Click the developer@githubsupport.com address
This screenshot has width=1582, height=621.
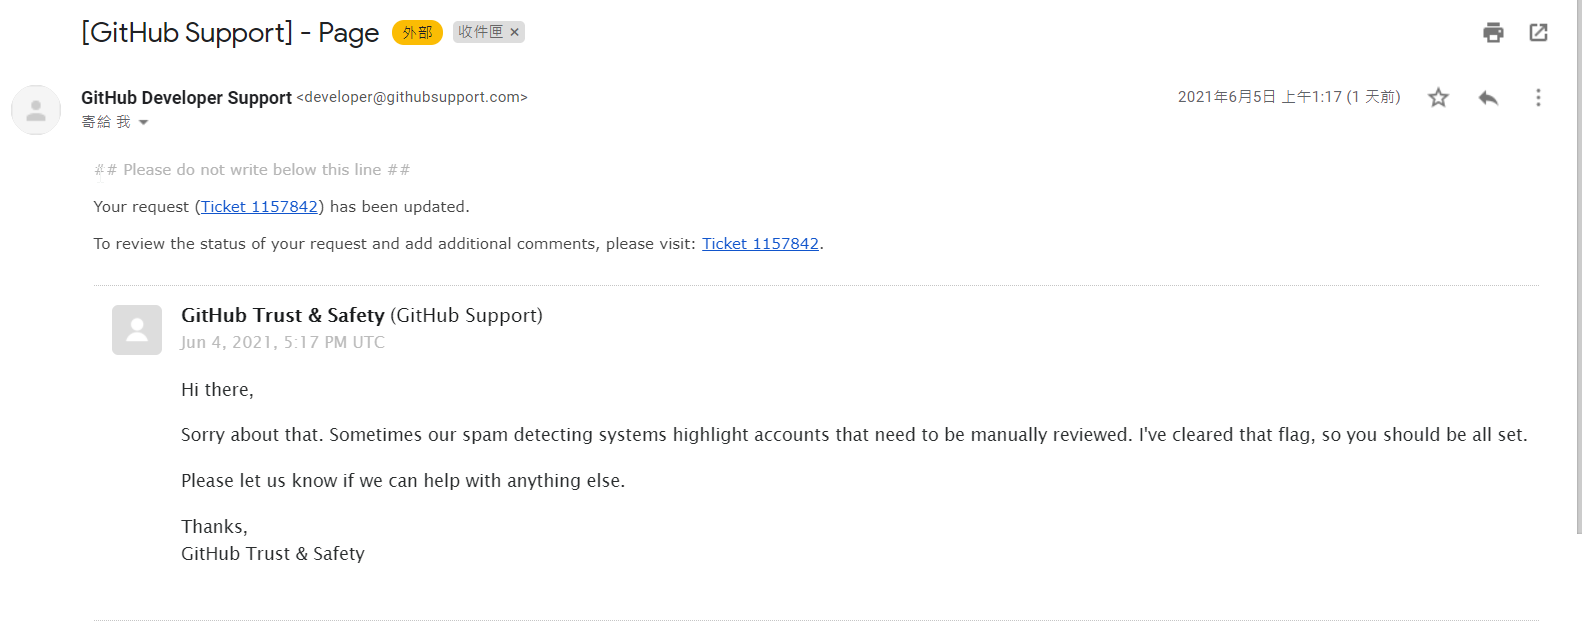point(412,97)
